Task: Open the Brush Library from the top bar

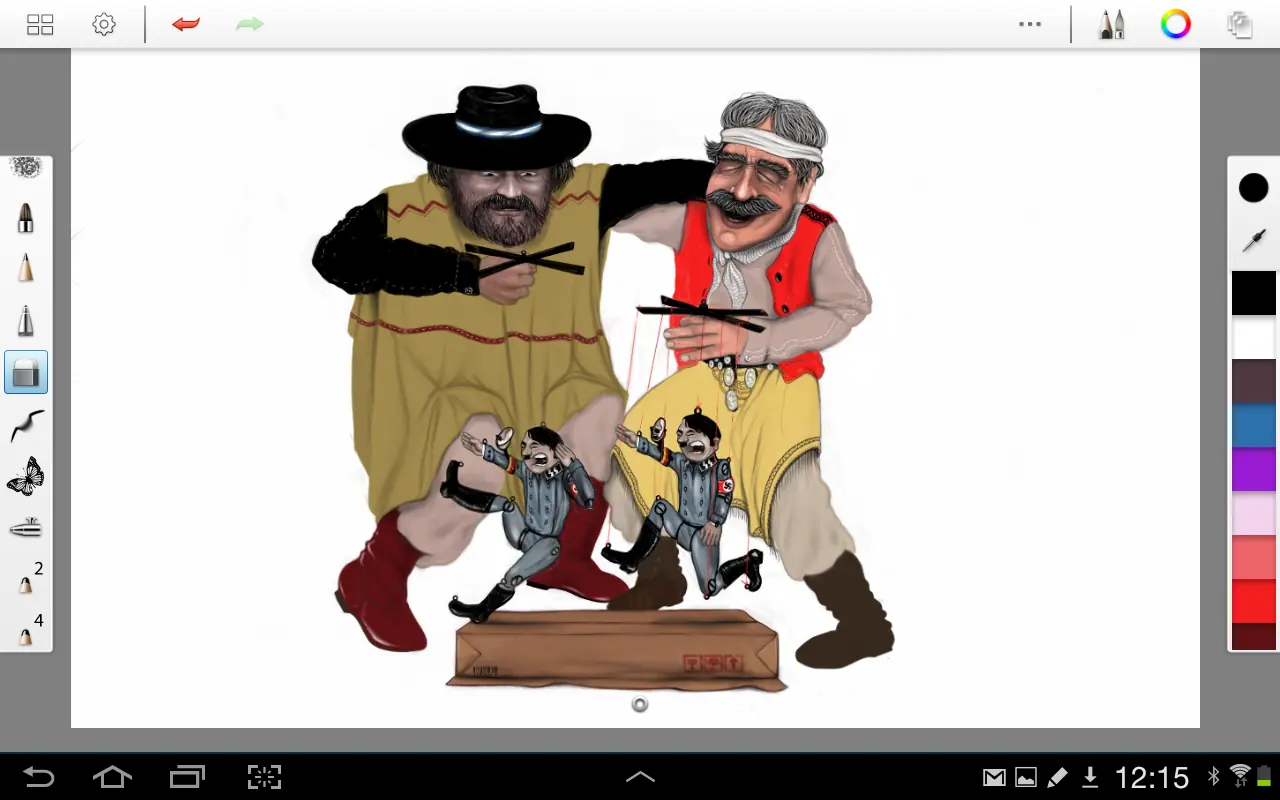Action: click(x=1111, y=24)
